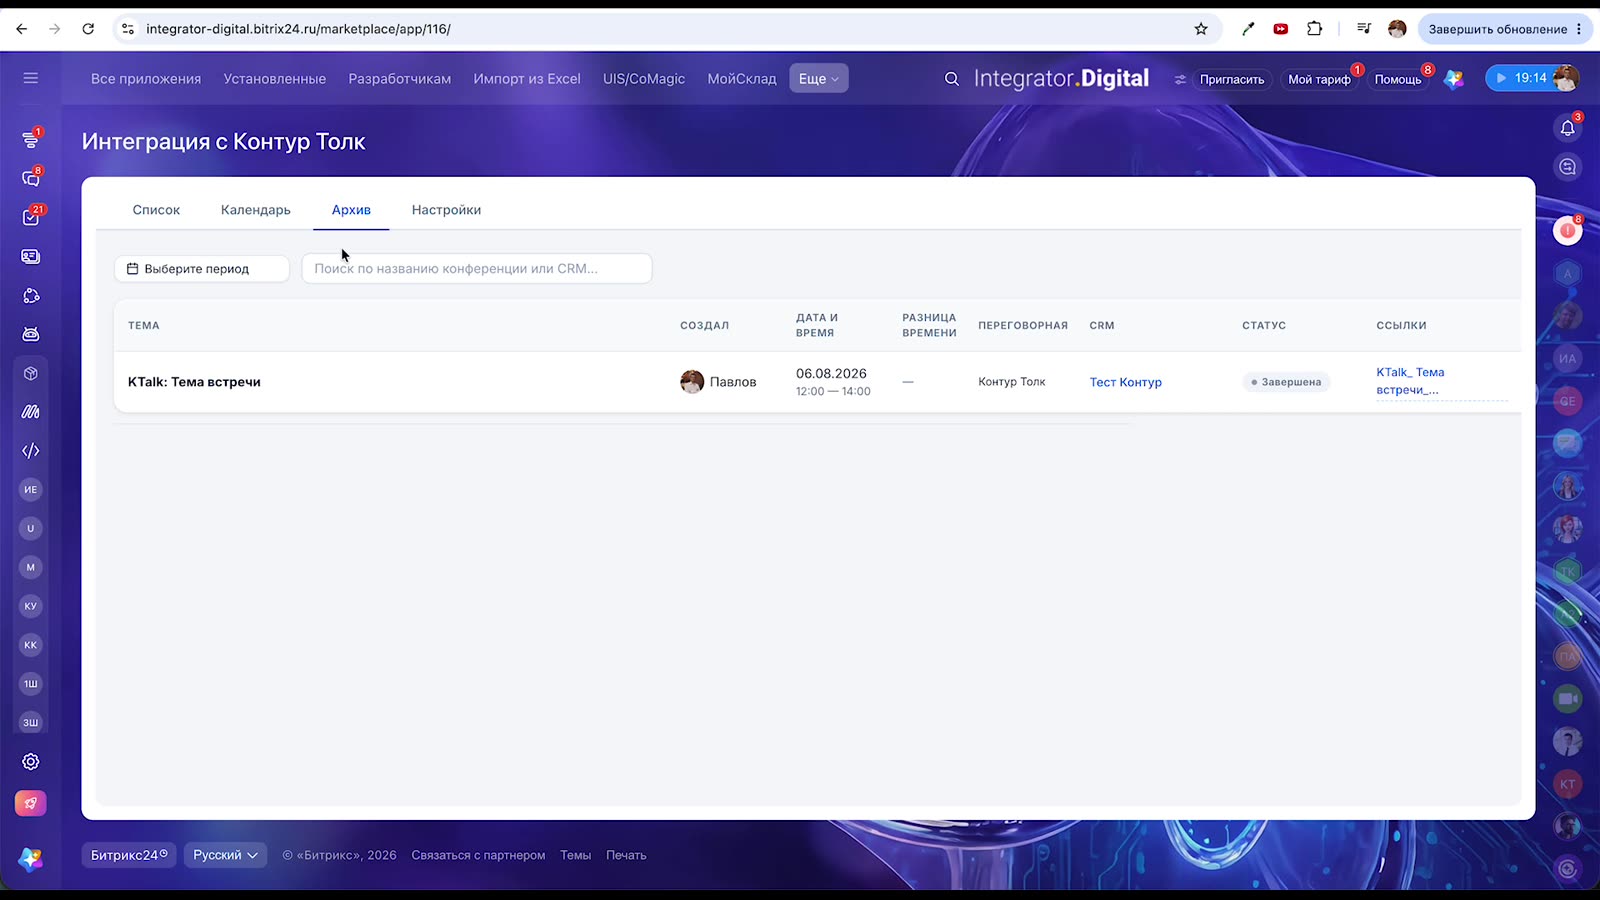The image size is (1600, 900).
Task: Bookmark the page with the star icon
Action: tap(1201, 29)
